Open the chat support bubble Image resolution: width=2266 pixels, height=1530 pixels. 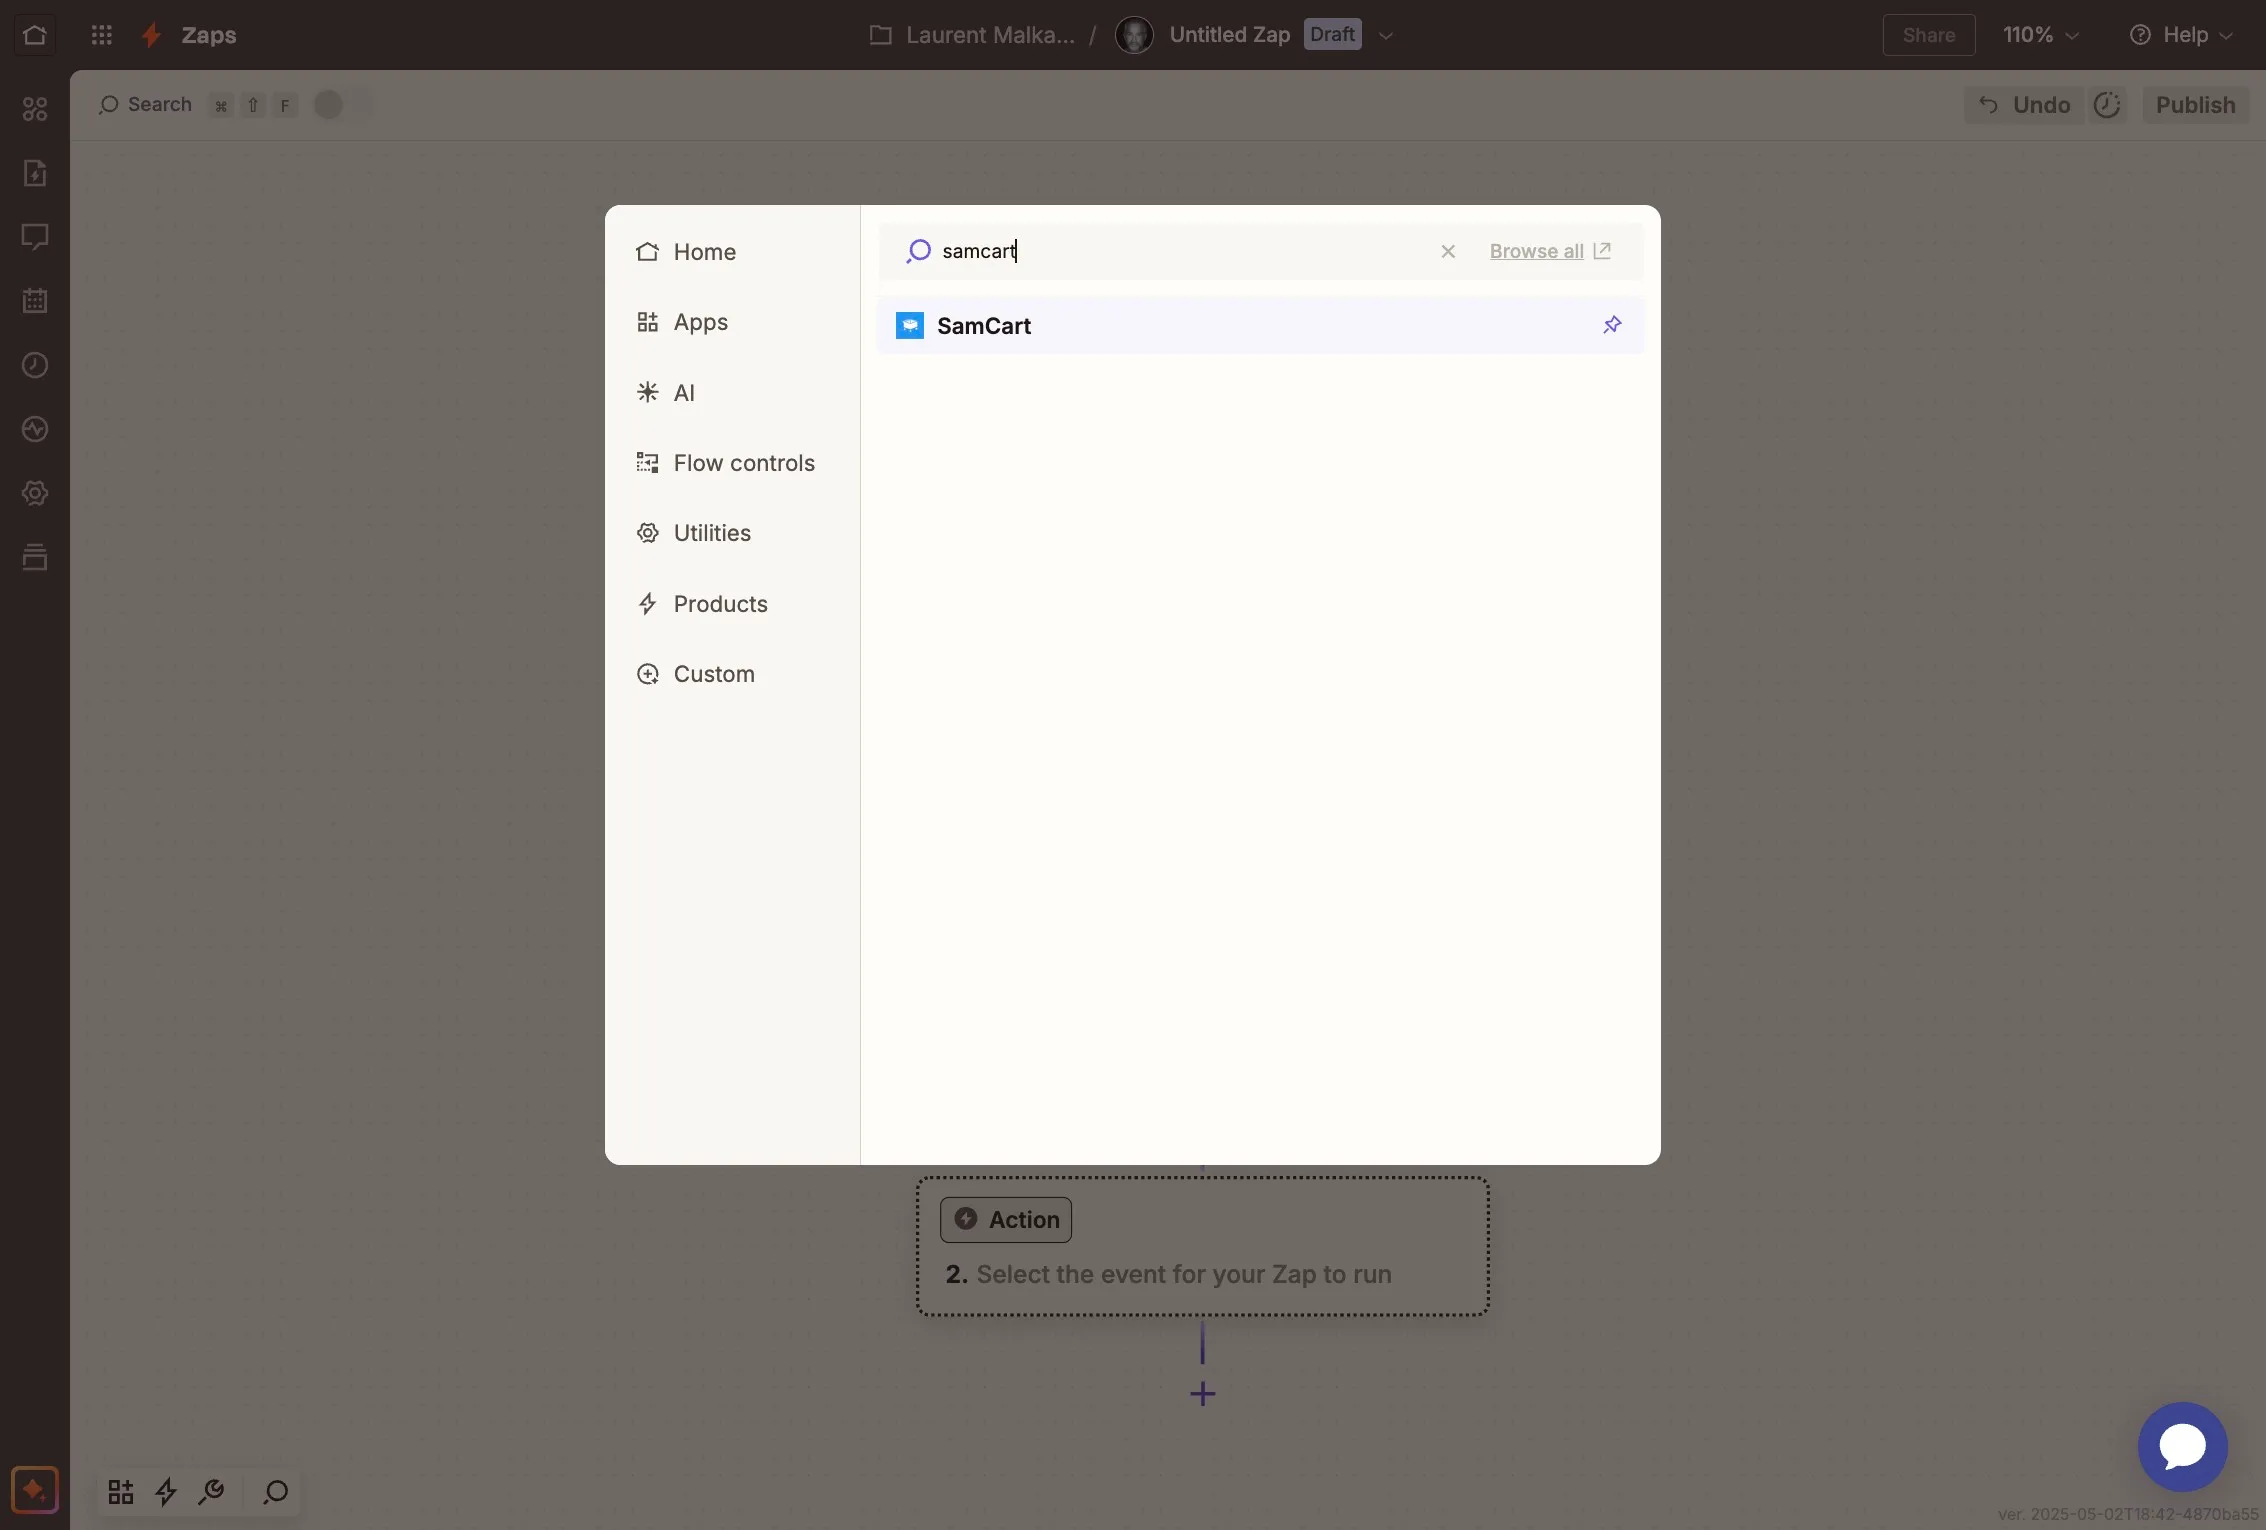point(2182,1447)
